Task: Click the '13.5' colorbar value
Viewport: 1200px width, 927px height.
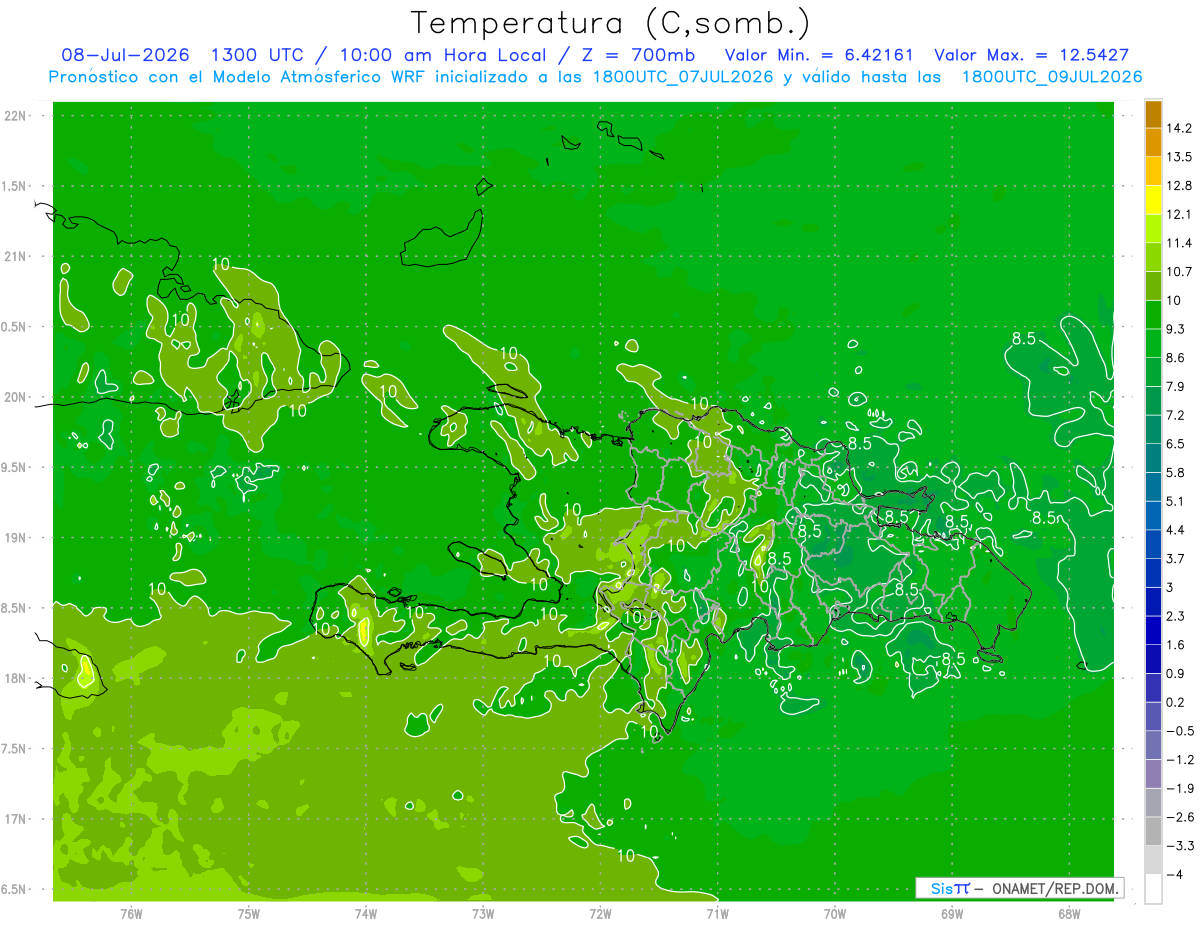Action: tap(1179, 157)
